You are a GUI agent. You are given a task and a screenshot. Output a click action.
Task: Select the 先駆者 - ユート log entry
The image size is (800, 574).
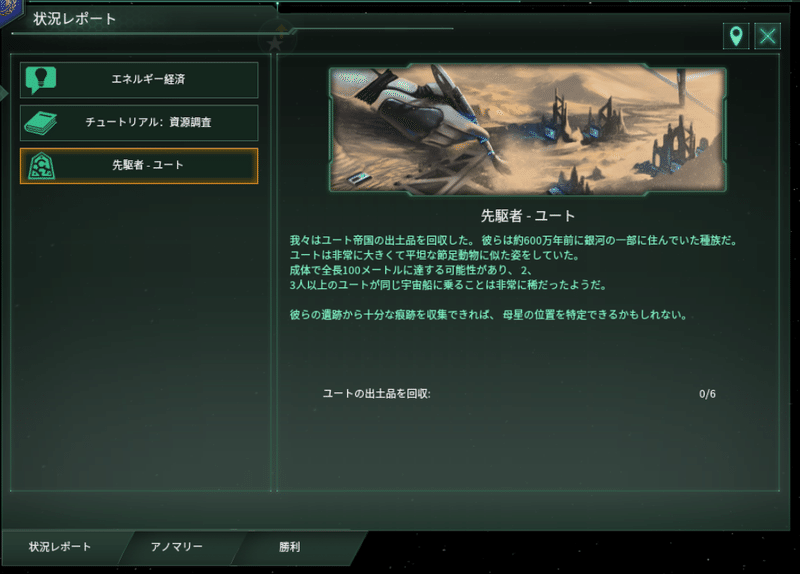pyautogui.click(x=139, y=166)
